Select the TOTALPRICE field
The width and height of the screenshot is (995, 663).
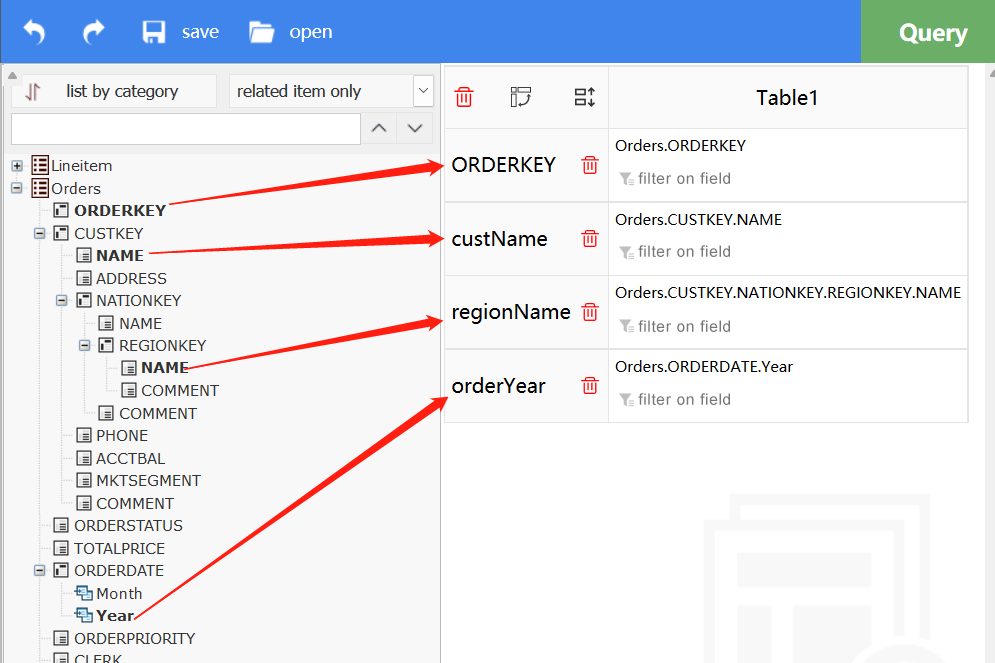click(119, 548)
